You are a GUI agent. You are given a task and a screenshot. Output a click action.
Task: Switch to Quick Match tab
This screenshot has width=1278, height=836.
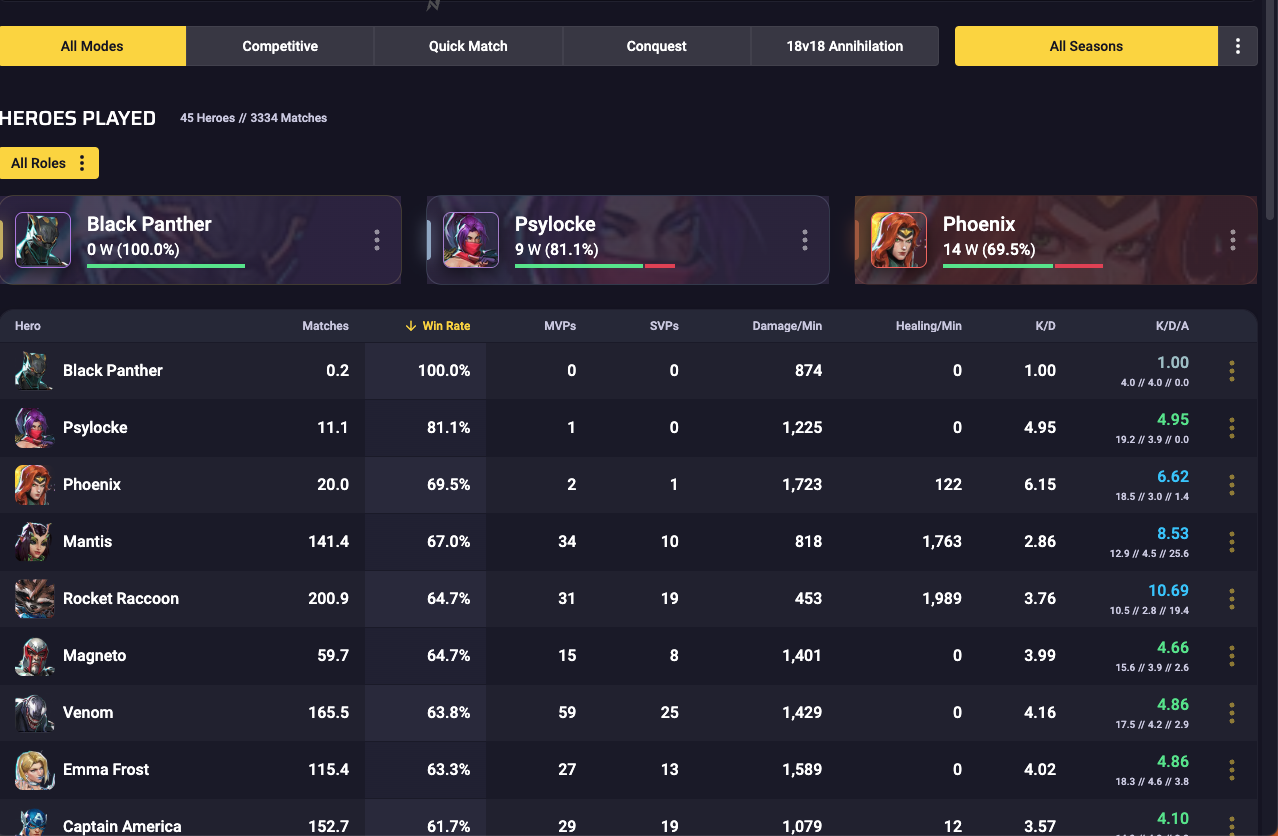pos(468,46)
